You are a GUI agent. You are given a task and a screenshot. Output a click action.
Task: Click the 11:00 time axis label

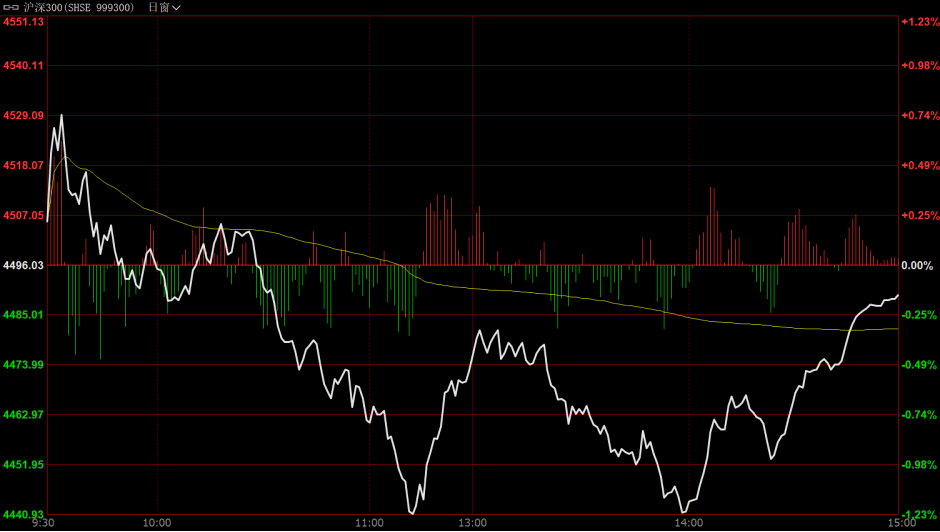click(x=370, y=523)
